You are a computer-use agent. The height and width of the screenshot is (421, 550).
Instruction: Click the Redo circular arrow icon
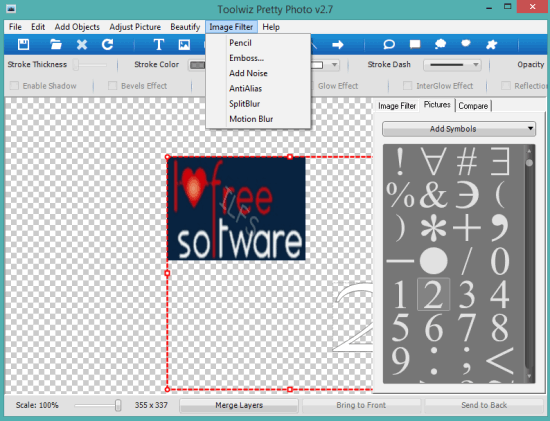tap(107, 45)
